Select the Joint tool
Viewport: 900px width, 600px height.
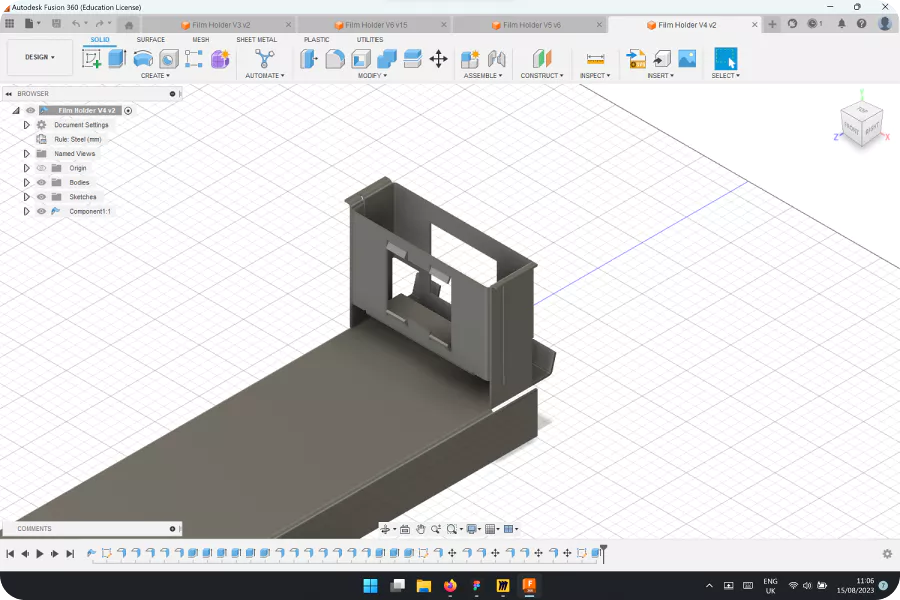[496, 59]
